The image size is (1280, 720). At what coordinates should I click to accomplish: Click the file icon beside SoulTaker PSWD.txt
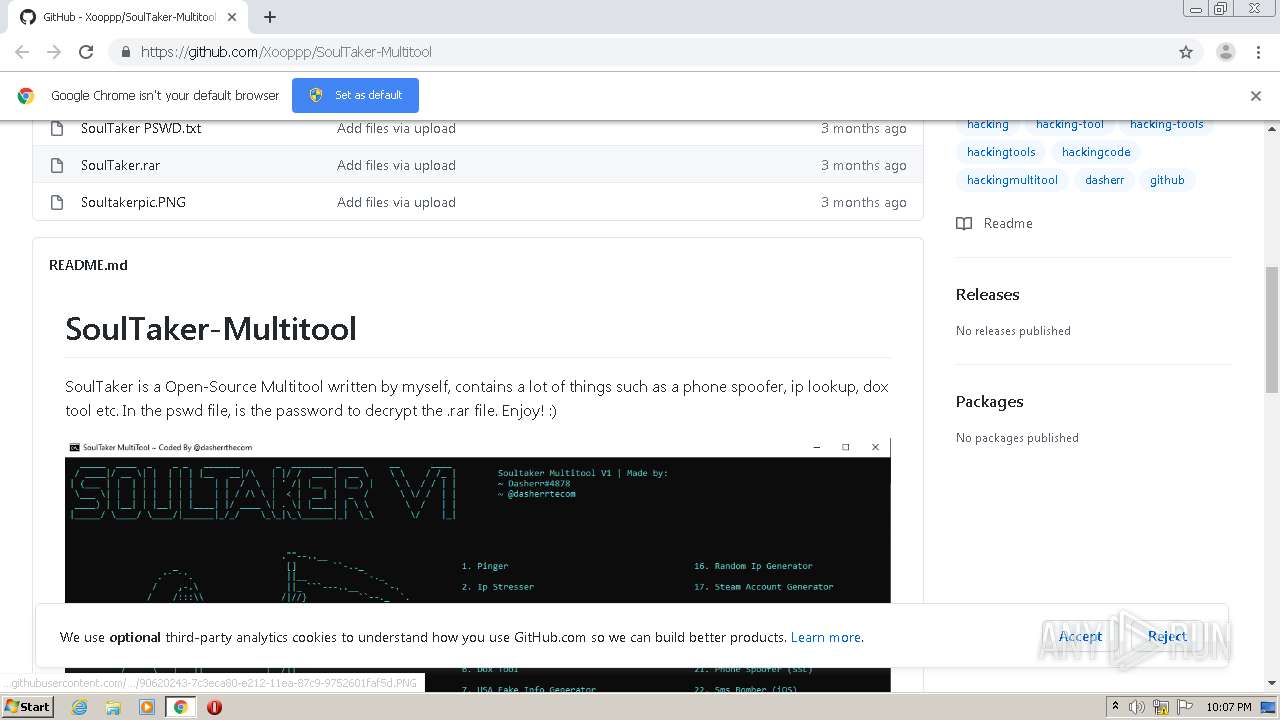pyautogui.click(x=56, y=128)
